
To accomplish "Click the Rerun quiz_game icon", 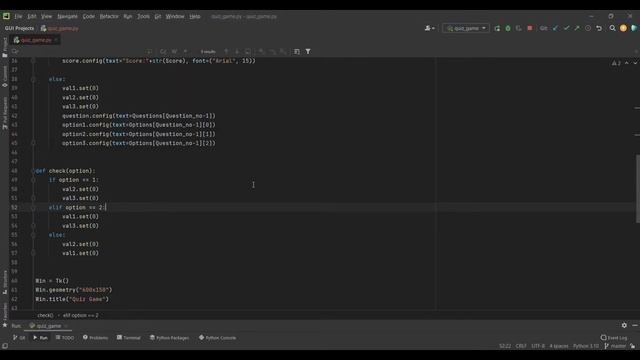I will coord(497,28).
